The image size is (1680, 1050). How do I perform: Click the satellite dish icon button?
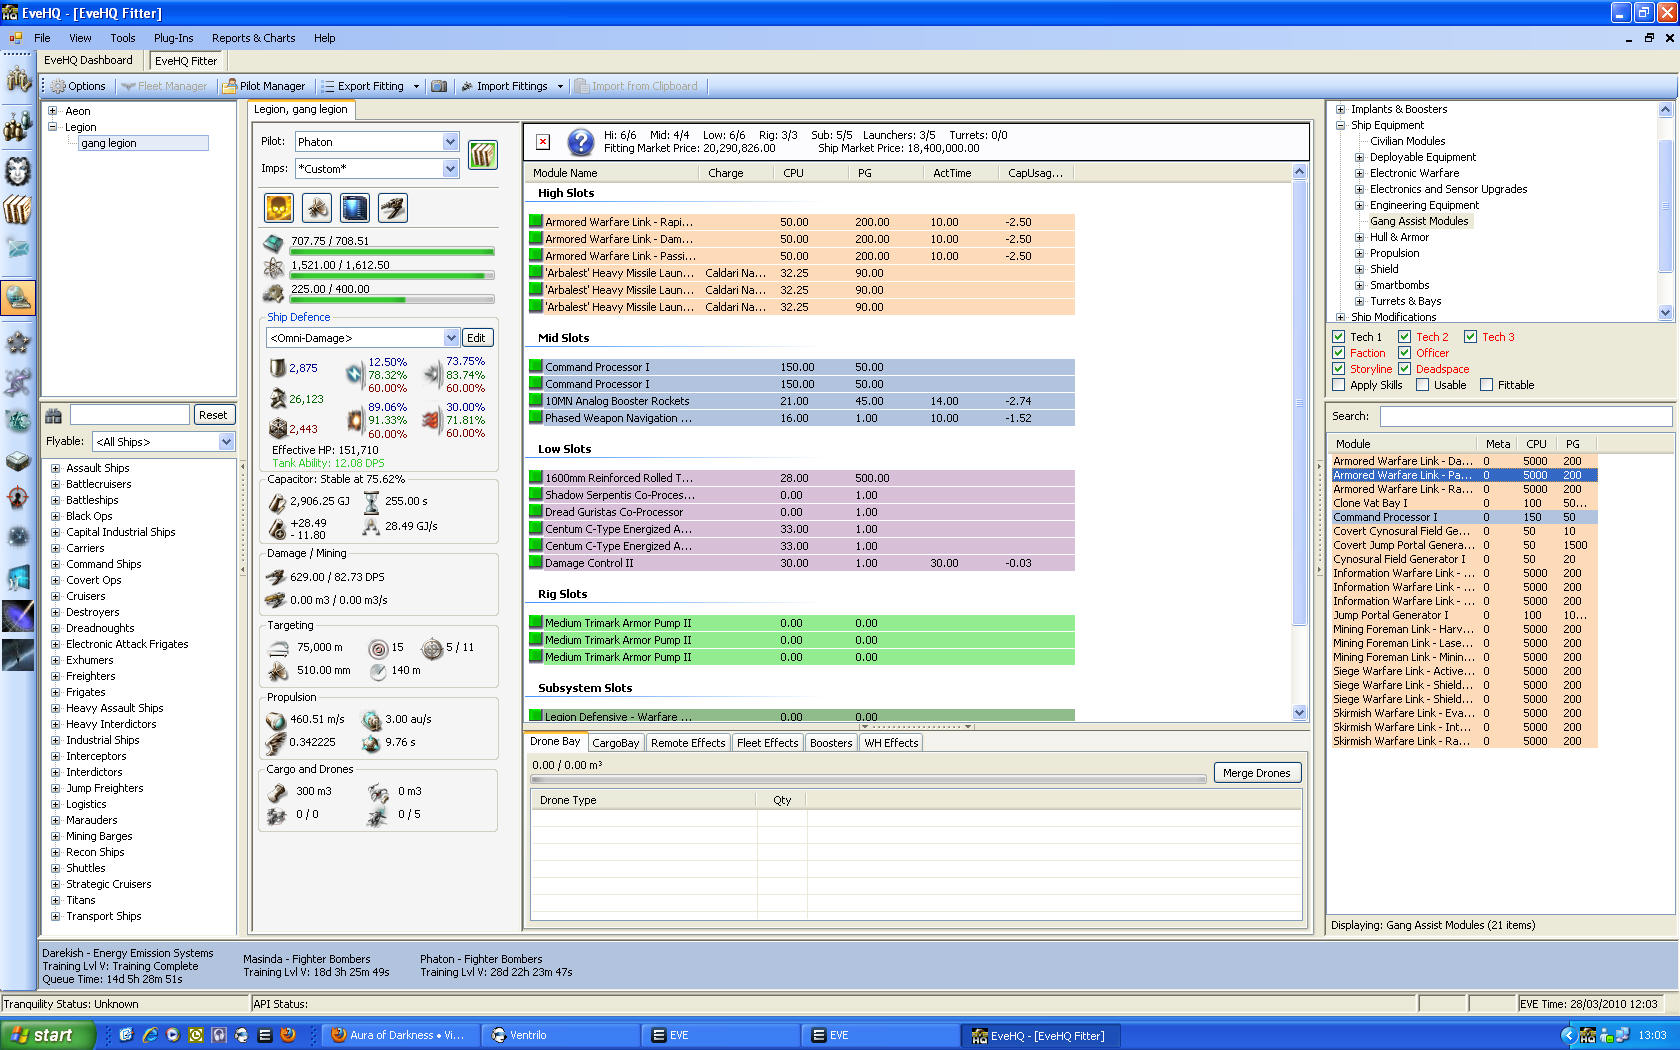tap(317, 207)
